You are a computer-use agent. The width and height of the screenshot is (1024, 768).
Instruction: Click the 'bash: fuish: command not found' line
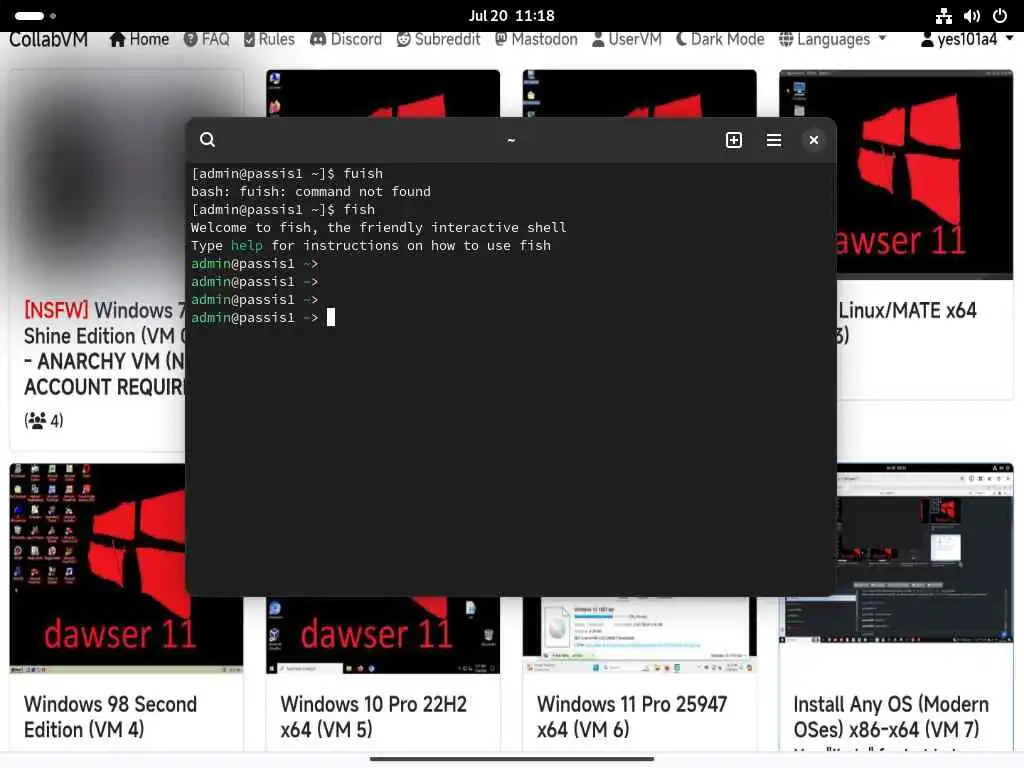tap(310, 191)
